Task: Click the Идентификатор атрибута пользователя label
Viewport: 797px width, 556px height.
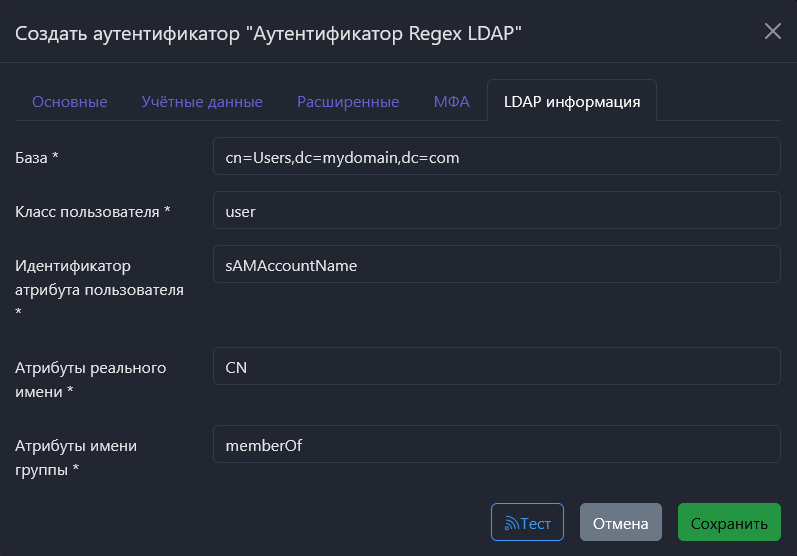Action: (99, 278)
